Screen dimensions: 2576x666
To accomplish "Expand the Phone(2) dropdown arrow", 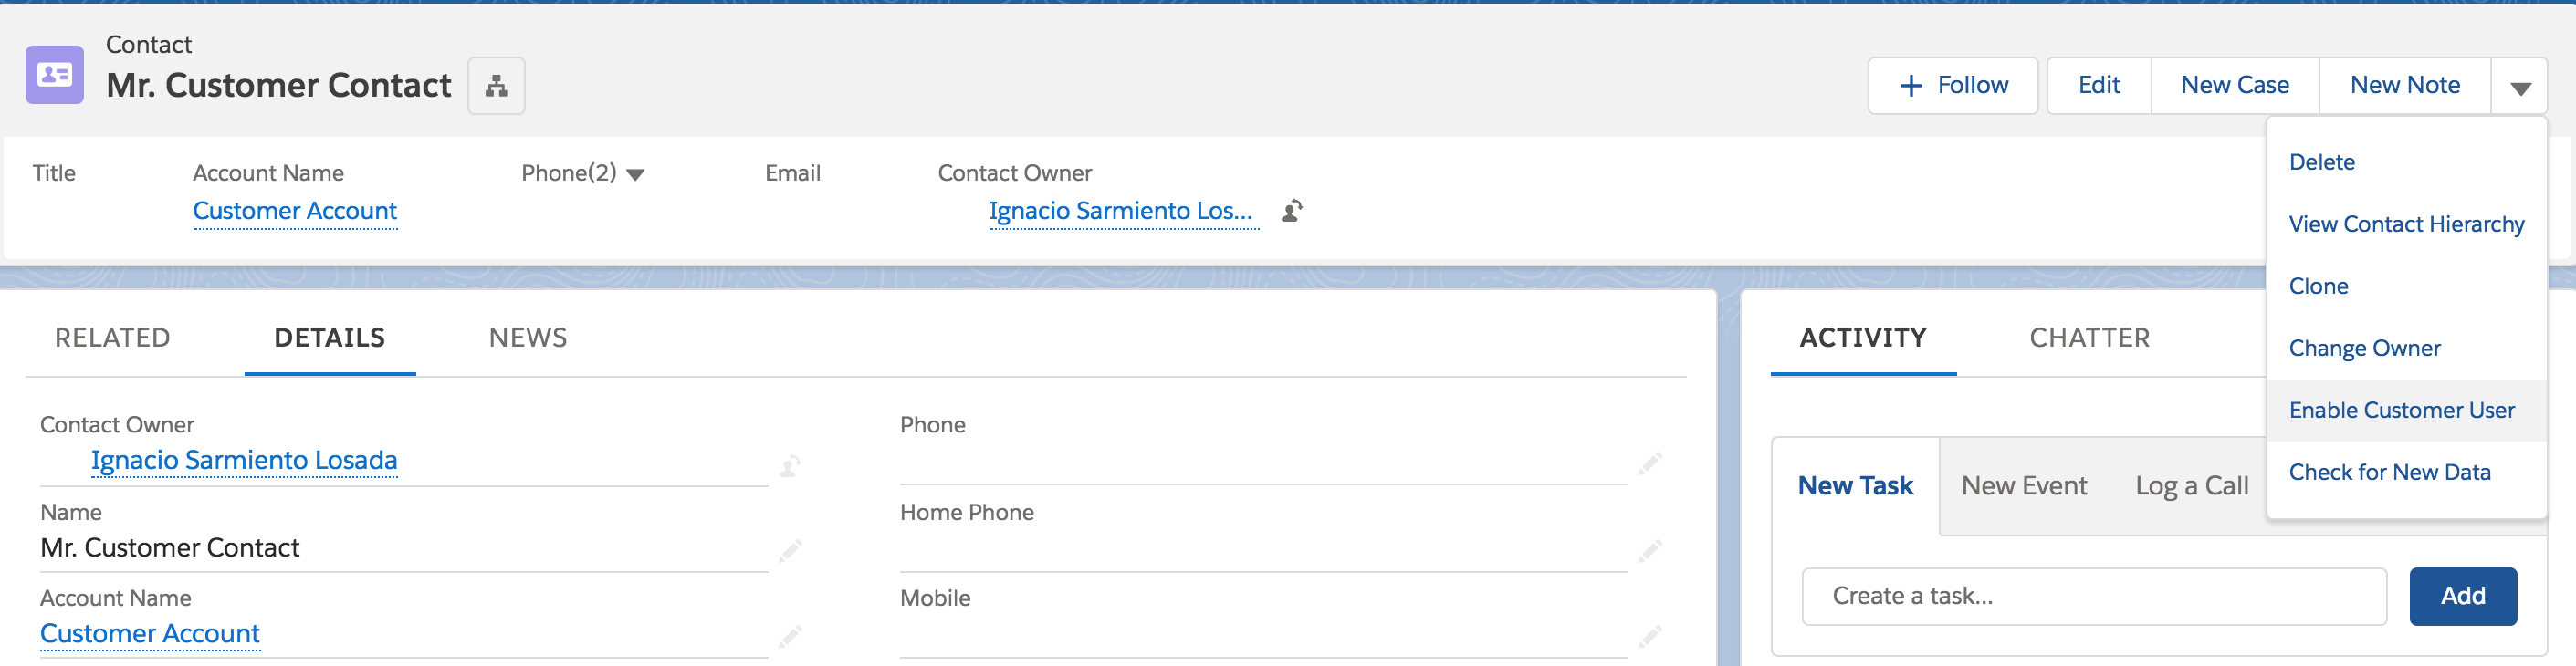I will (x=637, y=172).
